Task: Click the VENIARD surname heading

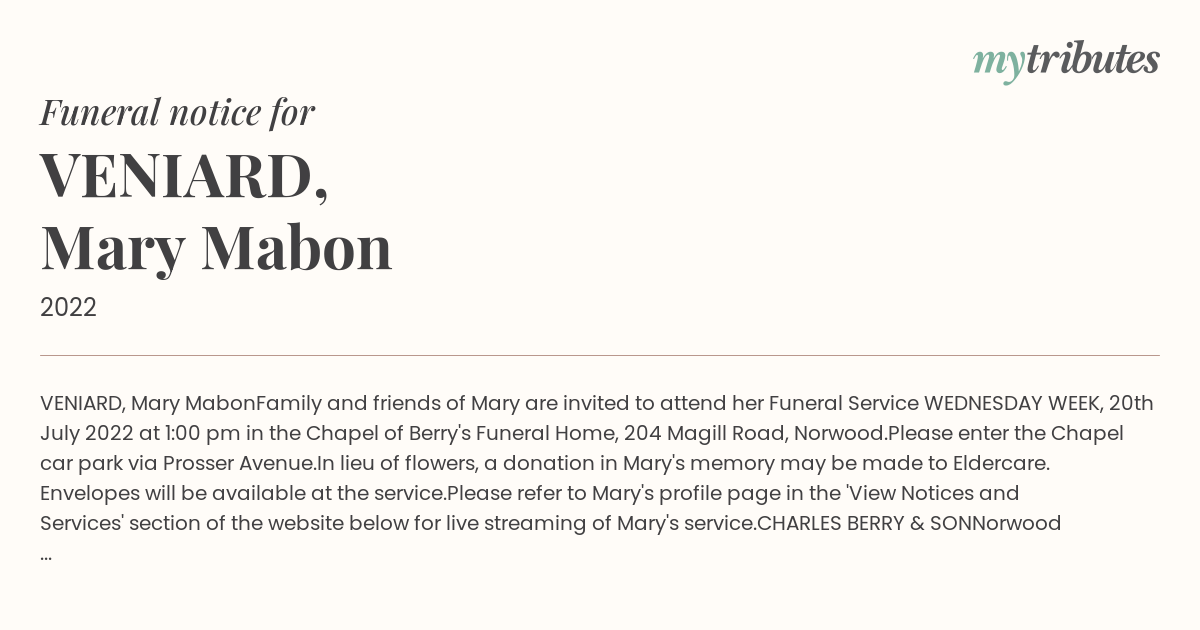Action: [x=185, y=175]
